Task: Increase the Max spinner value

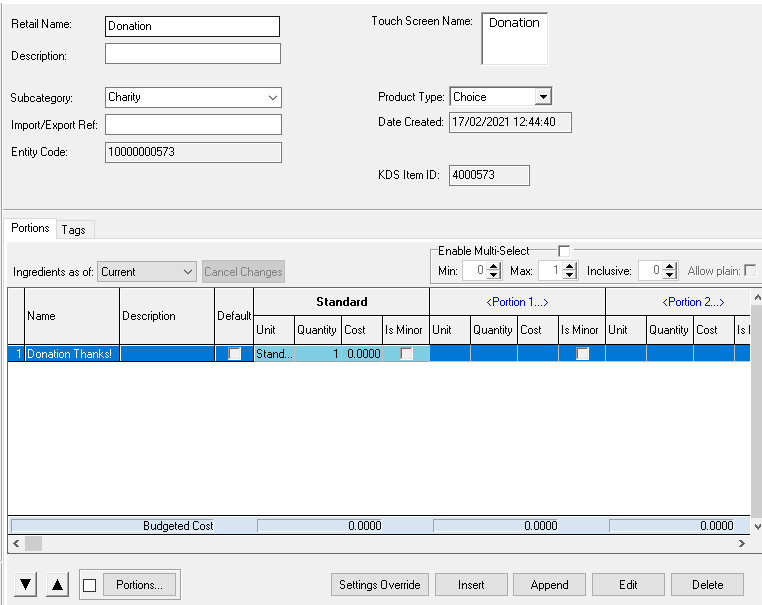Action: 570,266
